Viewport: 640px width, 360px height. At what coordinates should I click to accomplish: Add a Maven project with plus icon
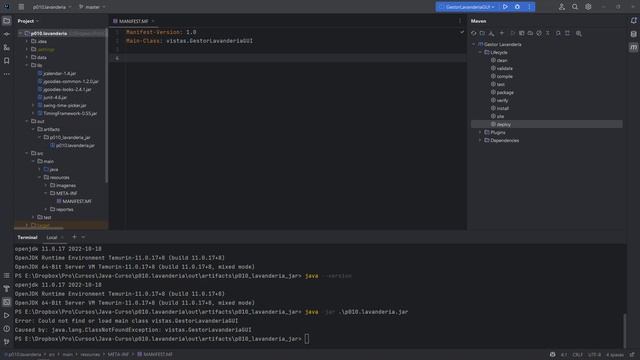coord(502,33)
